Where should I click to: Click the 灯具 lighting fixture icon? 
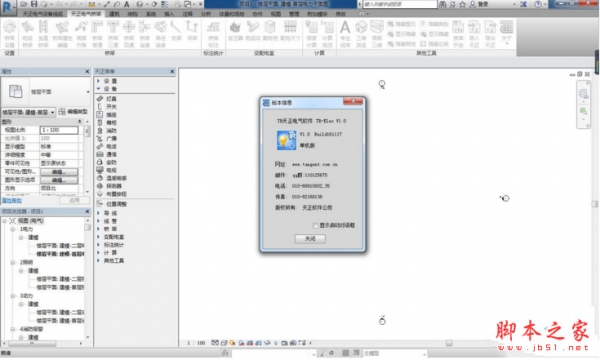click(100, 99)
